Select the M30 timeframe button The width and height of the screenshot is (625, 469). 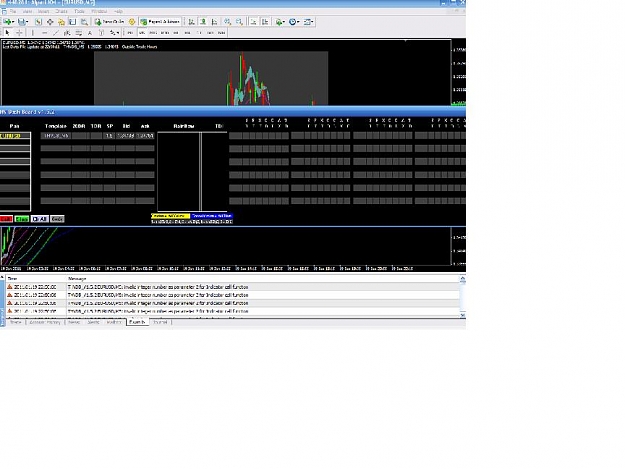(165, 33)
